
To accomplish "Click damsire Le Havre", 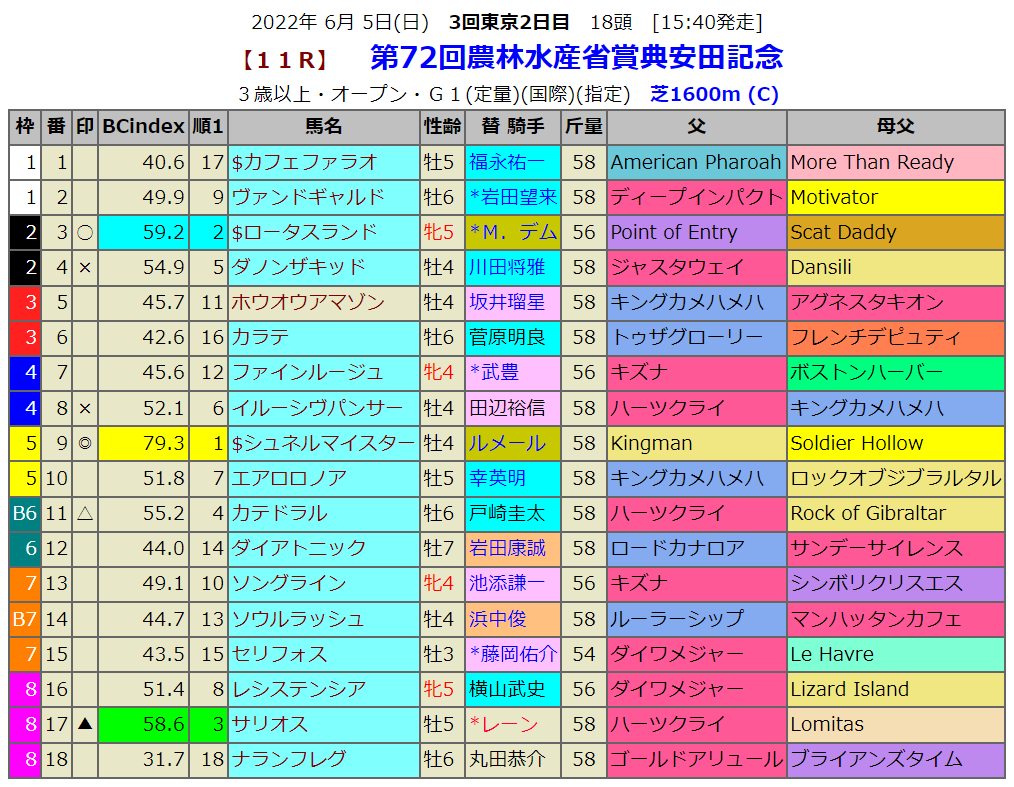I will [x=832, y=654].
